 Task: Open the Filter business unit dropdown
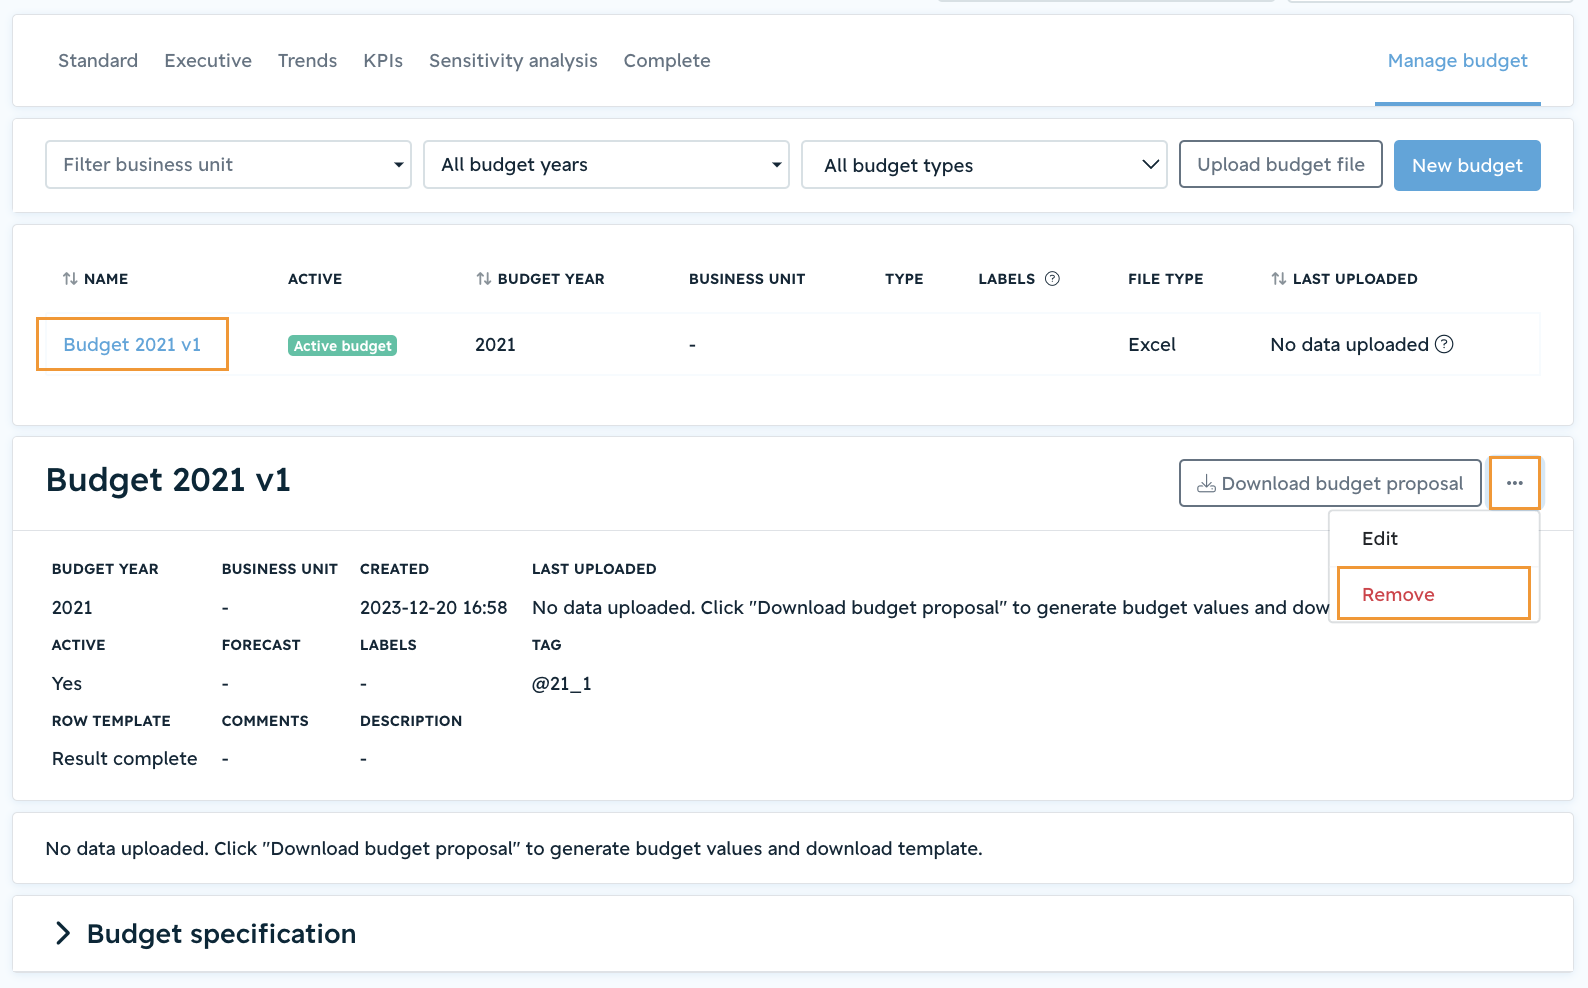228,165
